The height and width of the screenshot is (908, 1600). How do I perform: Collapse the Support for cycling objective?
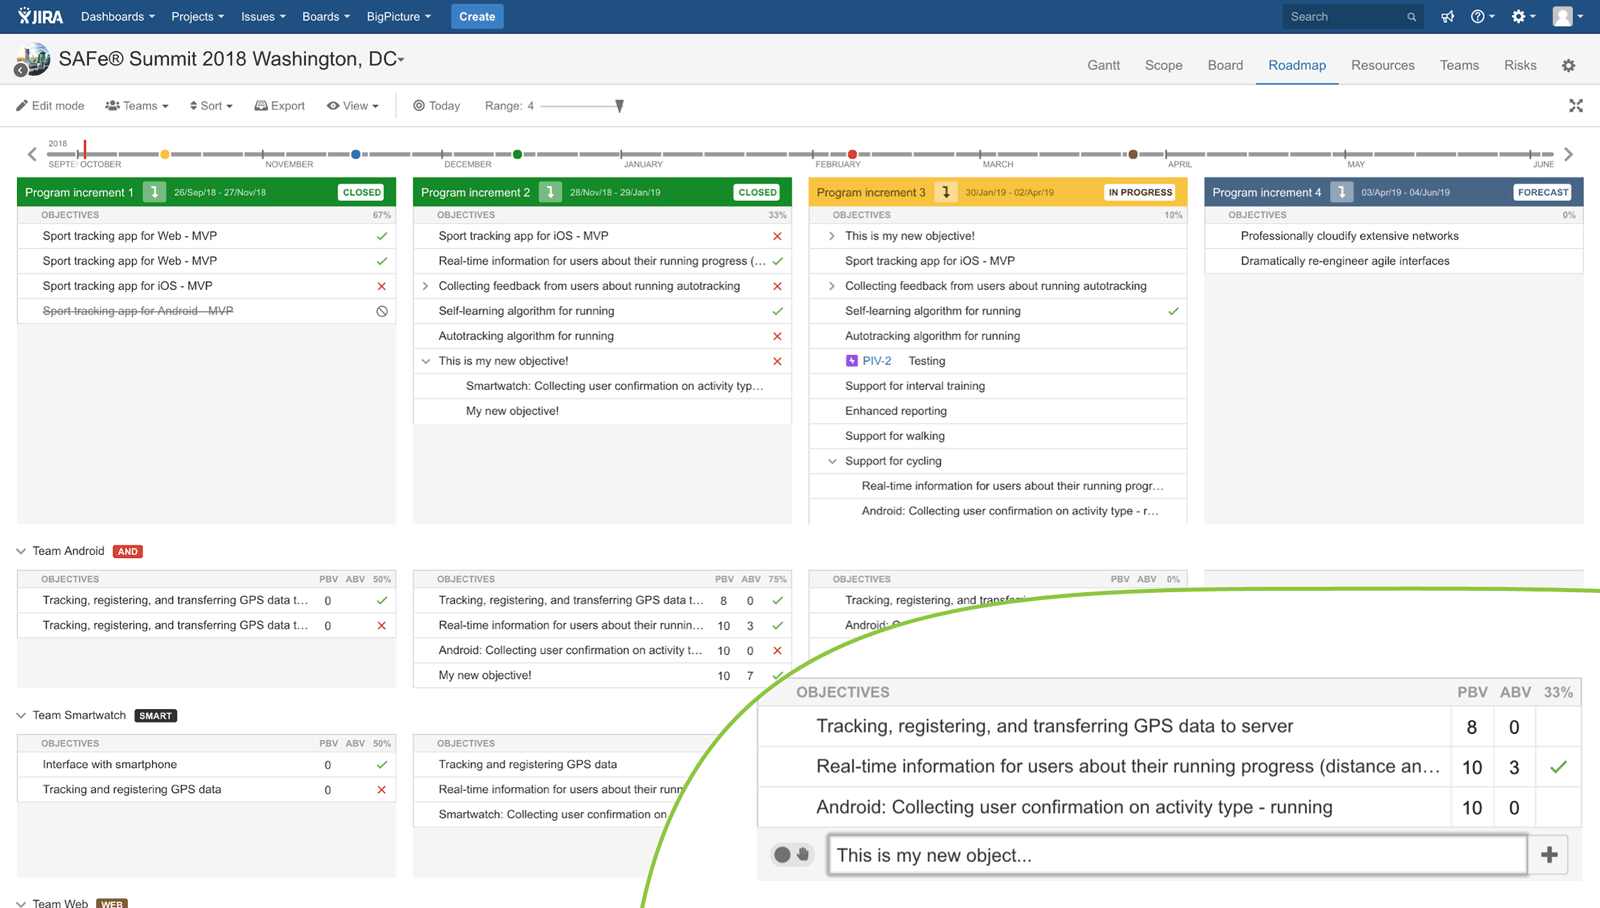coord(831,461)
